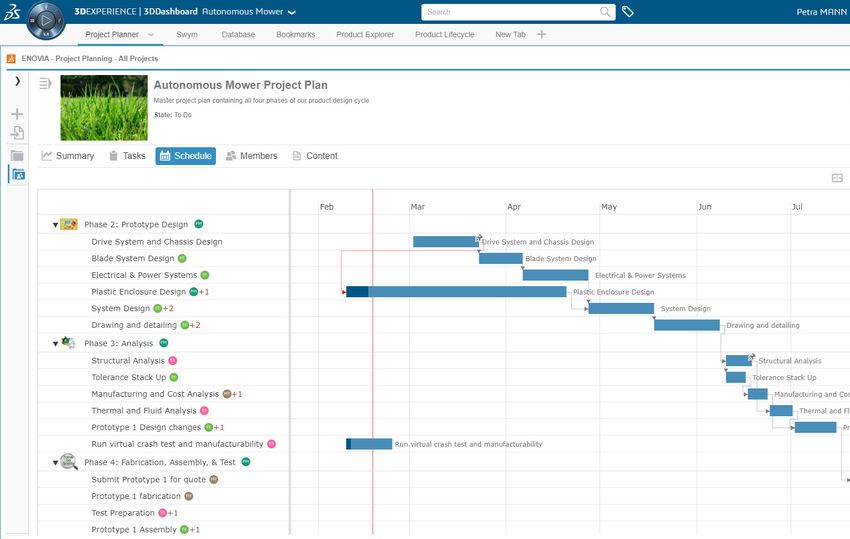Collapse Phase 3: Analysis group
This screenshot has height=539, width=850.
coord(55,344)
